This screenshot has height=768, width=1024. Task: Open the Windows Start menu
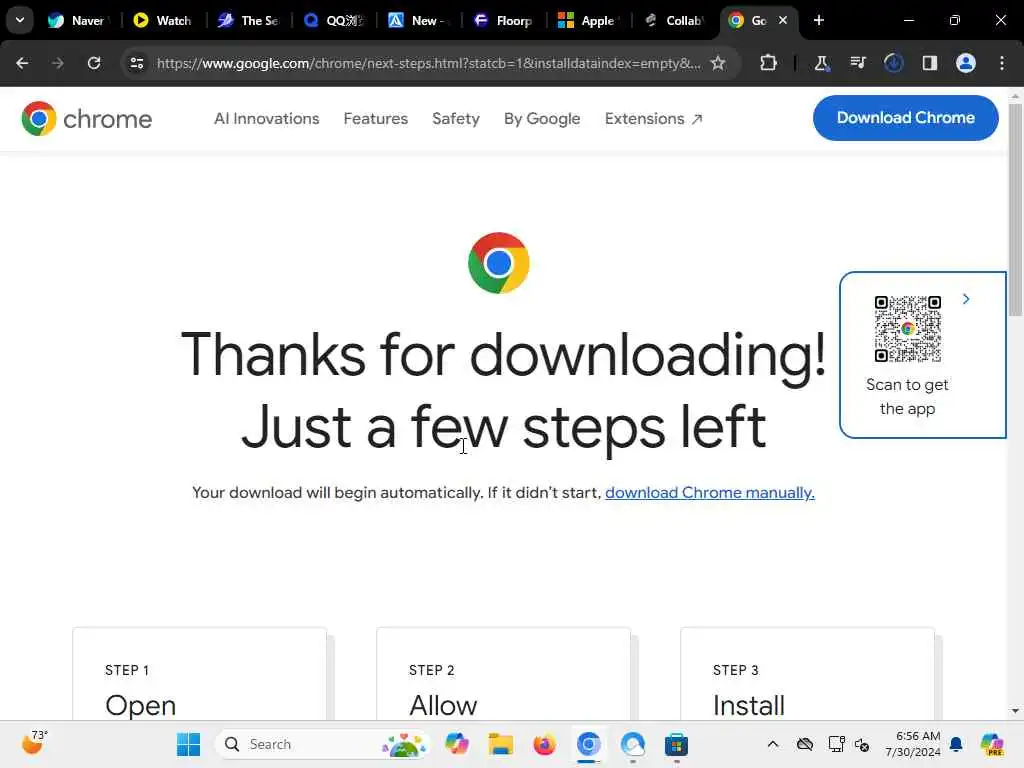(x=189, y=744)
